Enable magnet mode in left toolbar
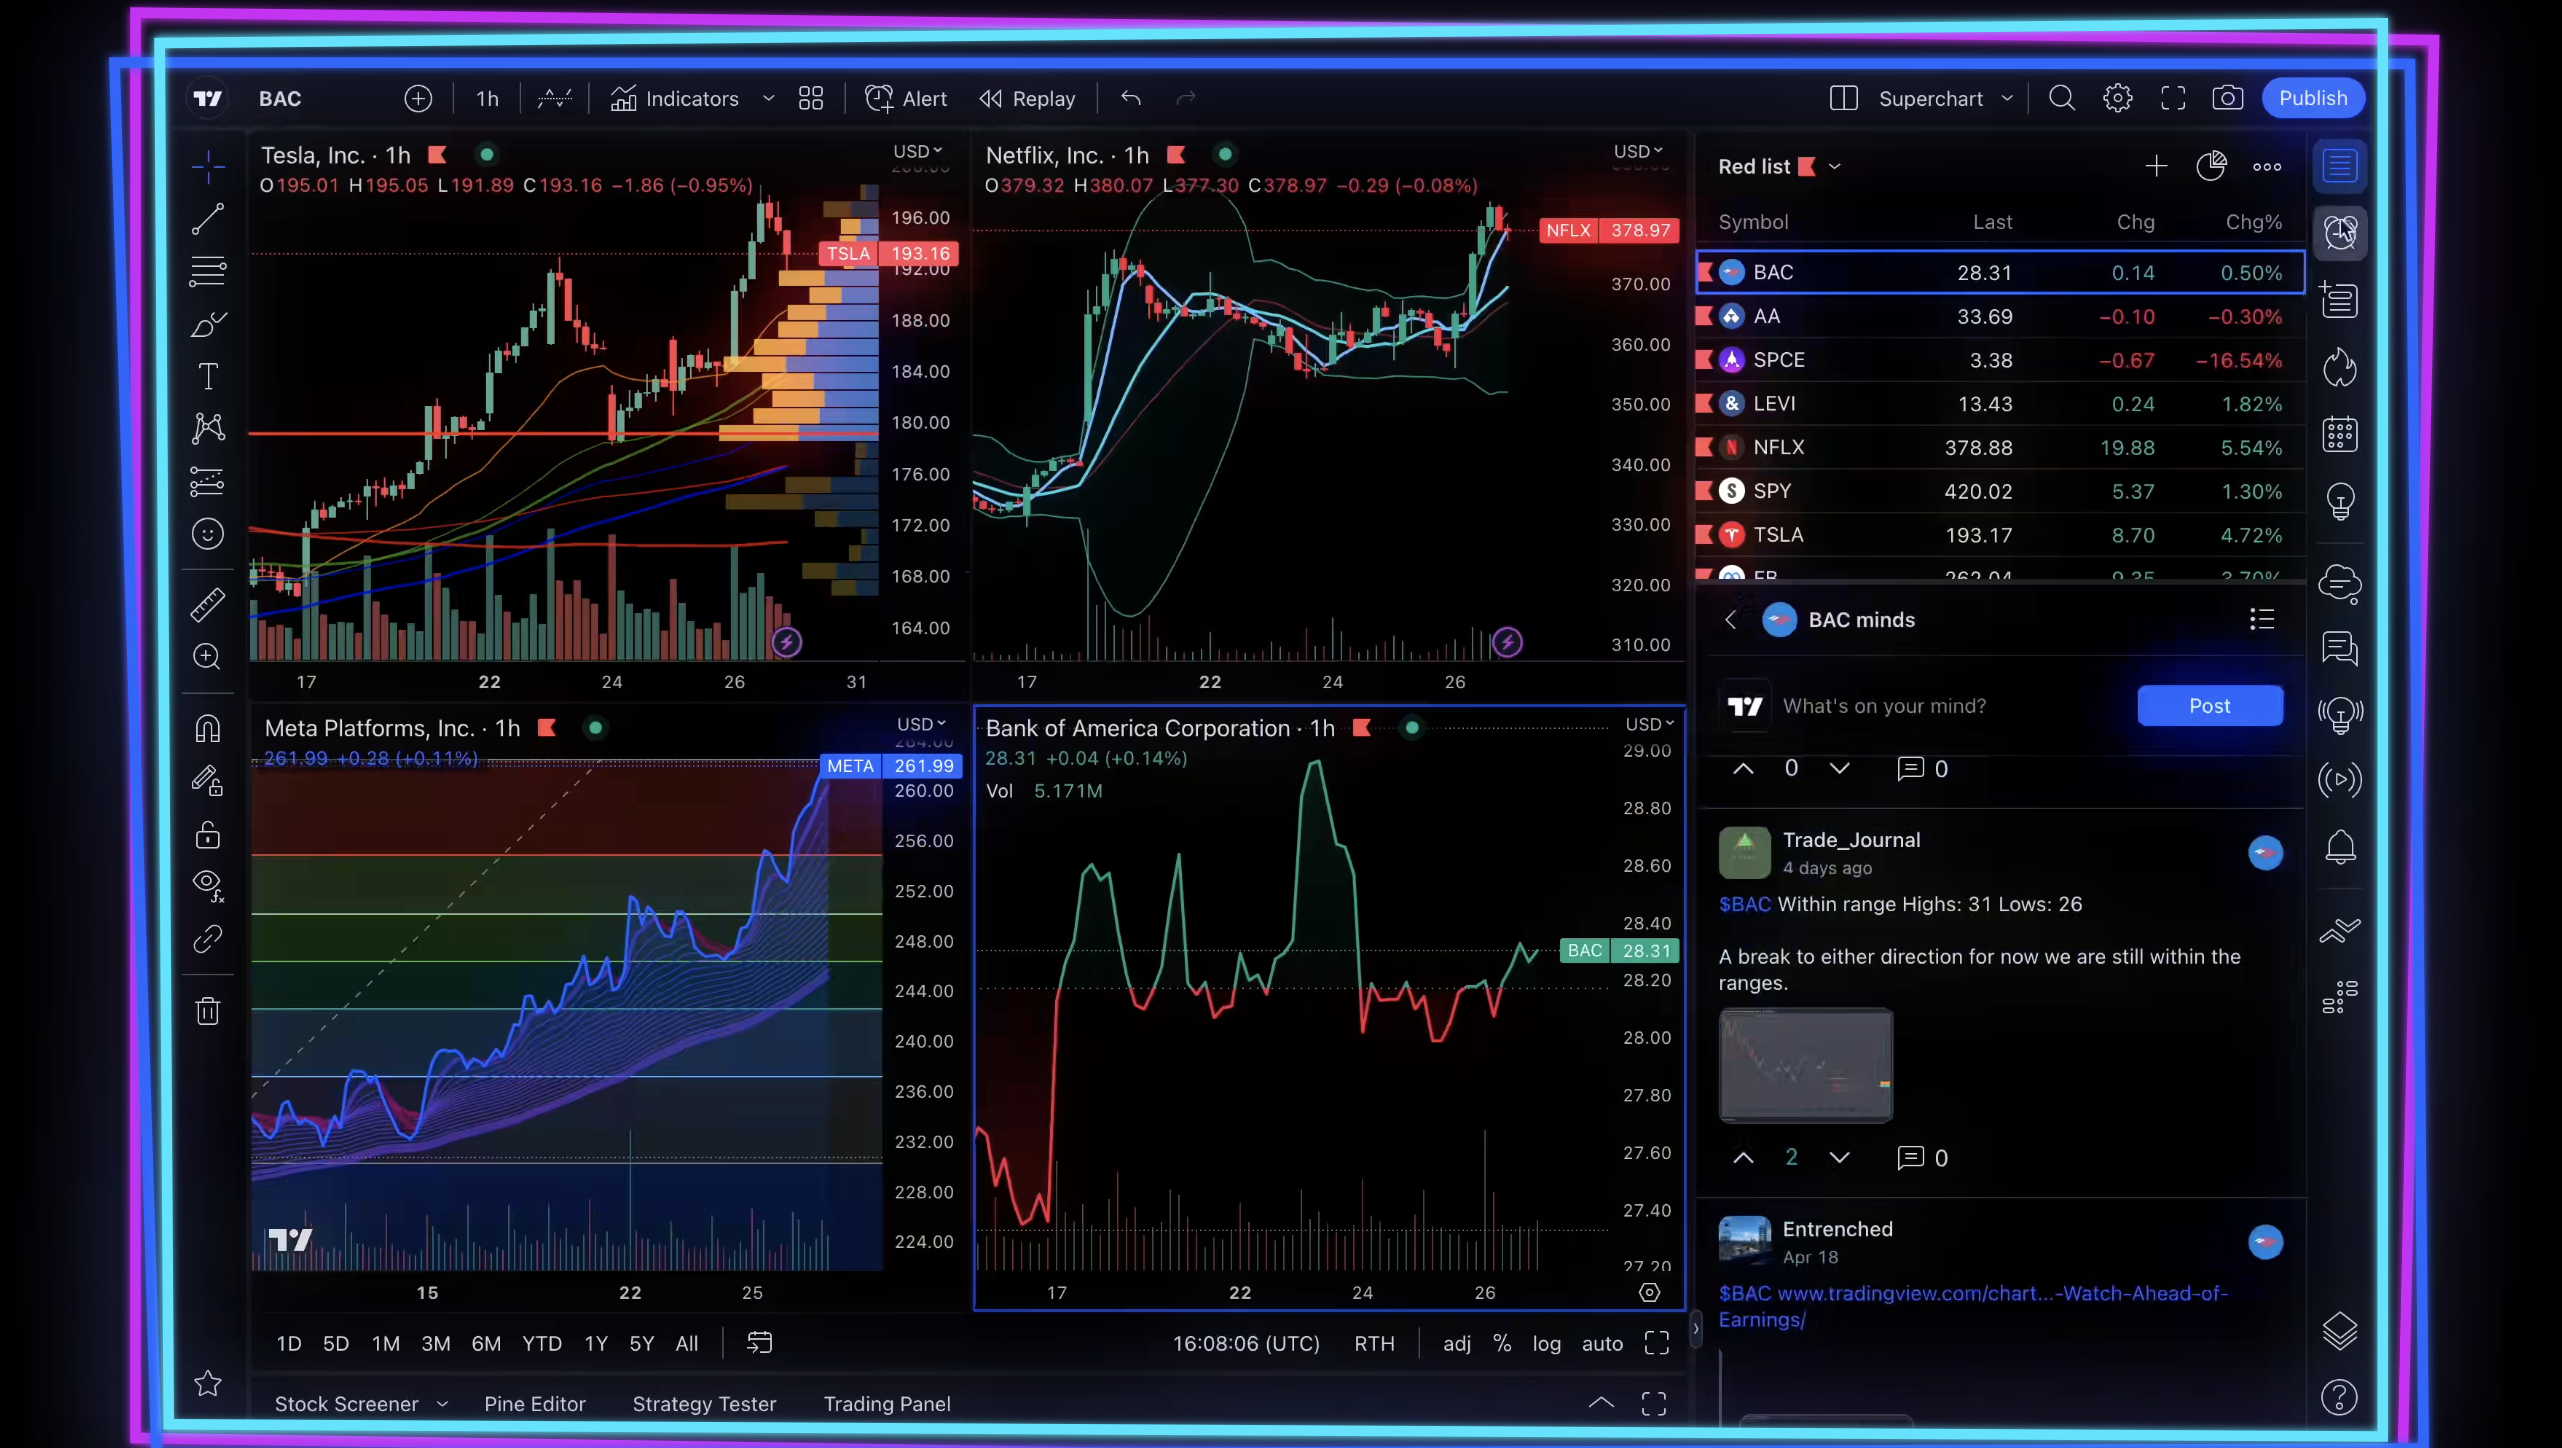This screenshot has height=1448, width=2562. 208,728
